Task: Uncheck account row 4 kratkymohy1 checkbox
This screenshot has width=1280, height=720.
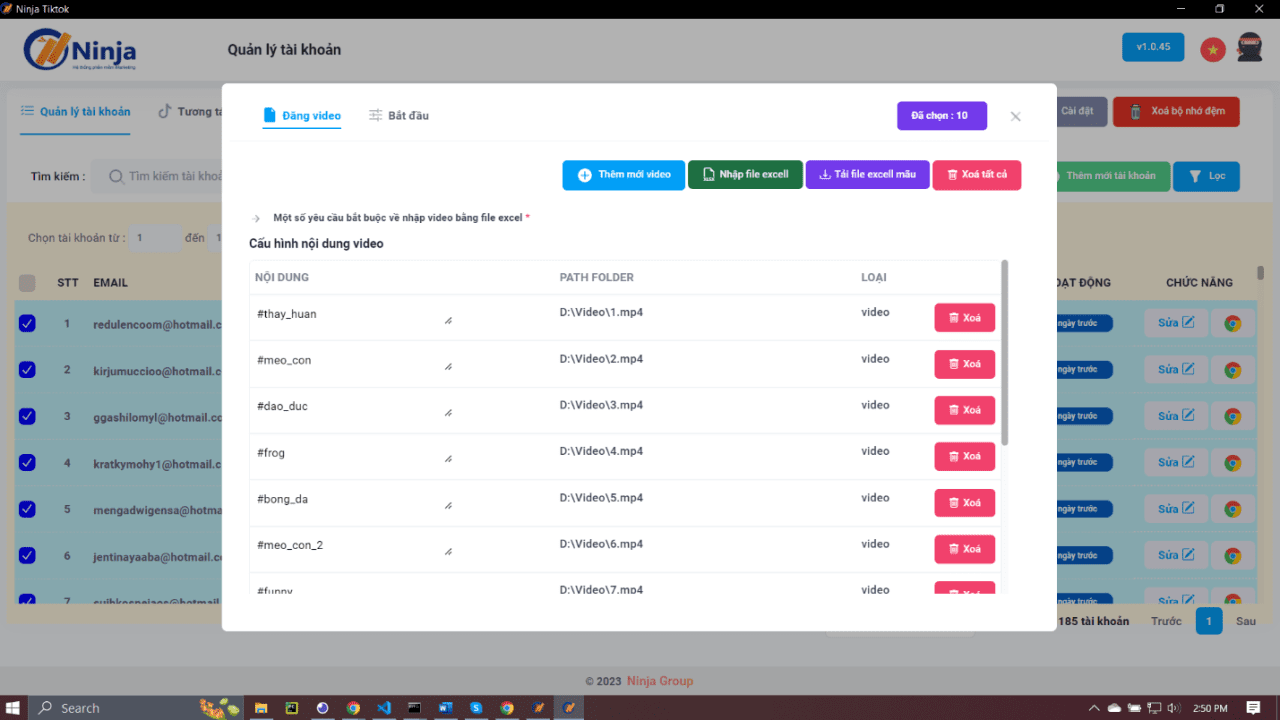Action: pyautogui.click(x=27, y=462)
